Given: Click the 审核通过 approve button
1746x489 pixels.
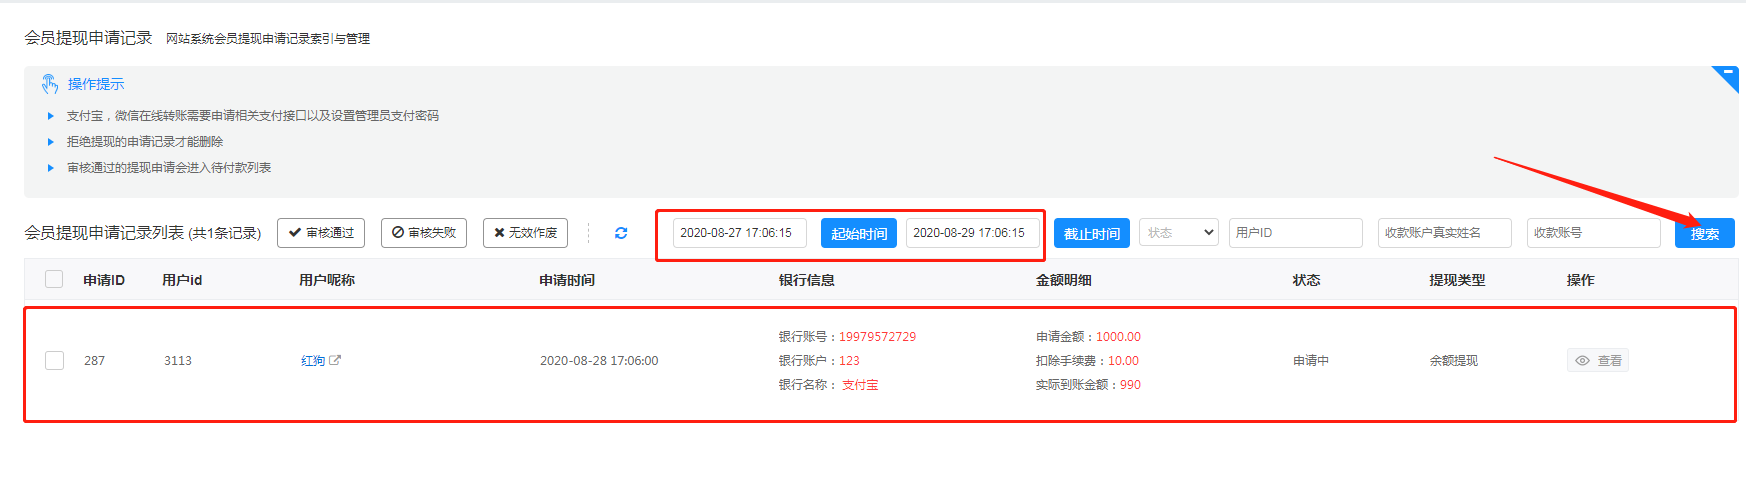Looking at the screenshot, I should [x=321, y=233].
